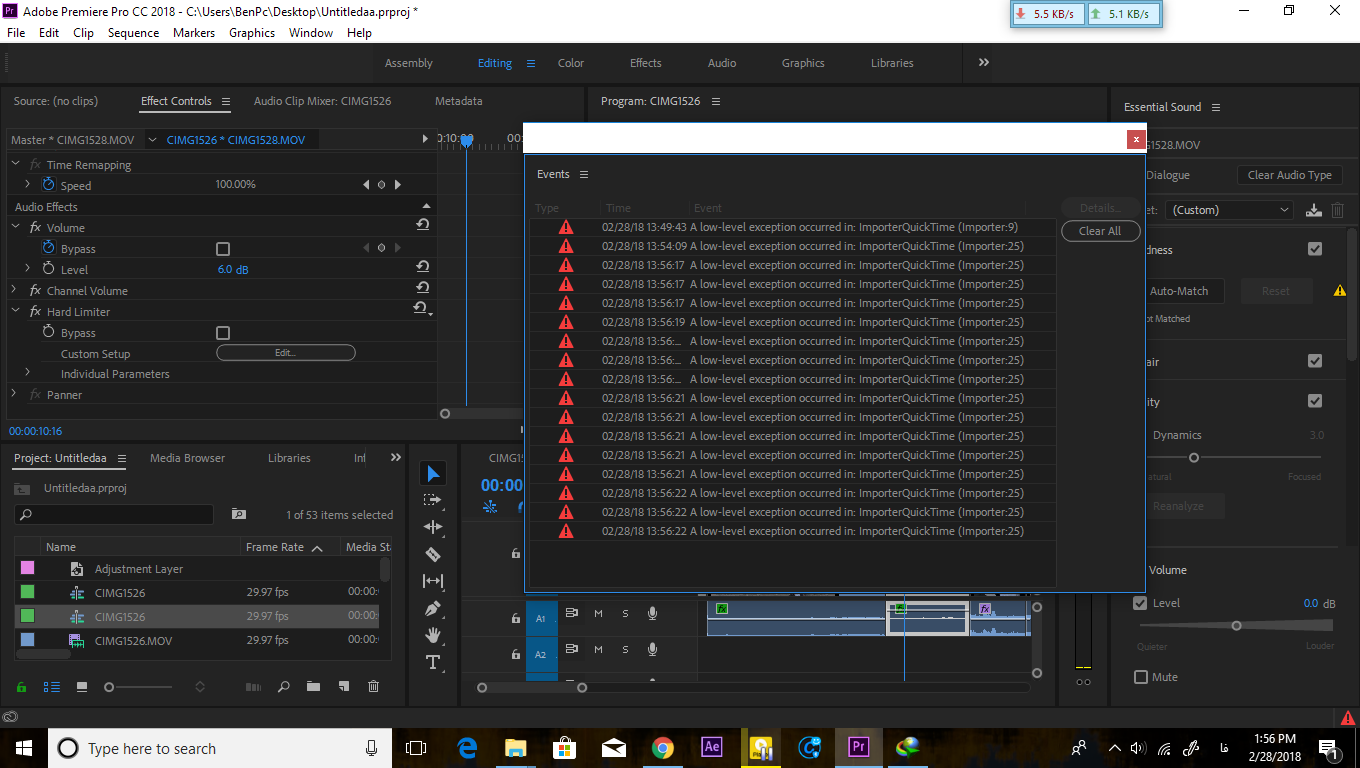Click the New Bin folder icon
This screenshot has height=768, width=1360.
(313, 687)
